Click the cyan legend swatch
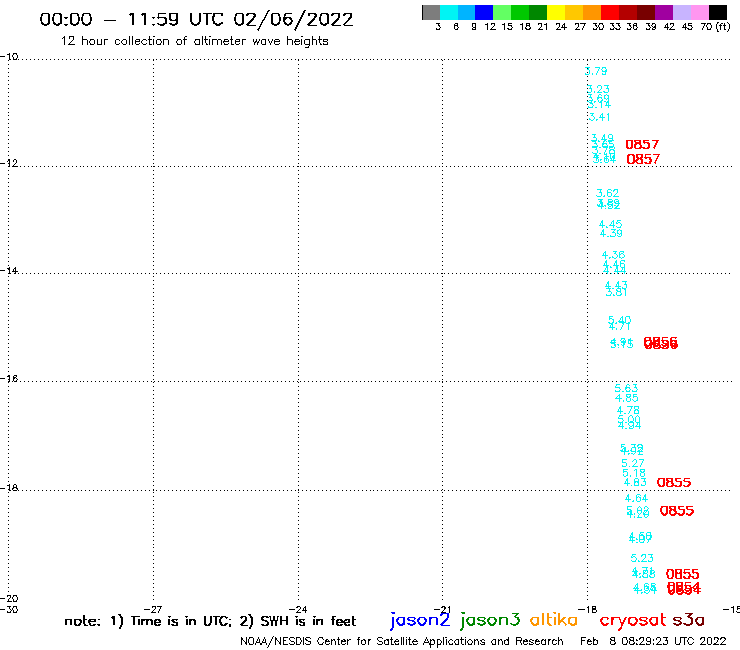Image resolution: width=740 pixels, height=650 pixels. (449, 12)
